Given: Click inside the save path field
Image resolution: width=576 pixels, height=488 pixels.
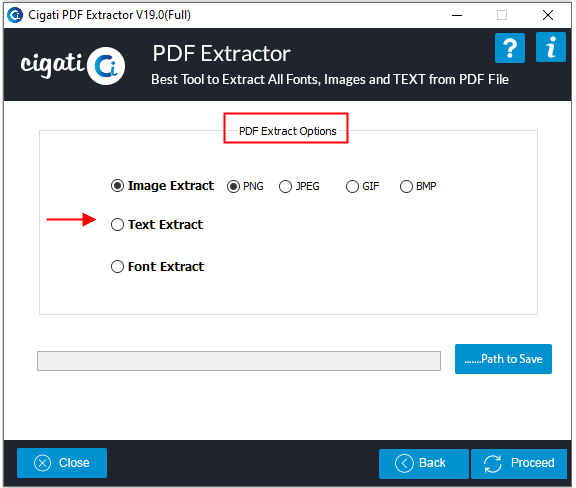Looking at the screenshot, I should point(239,361).
